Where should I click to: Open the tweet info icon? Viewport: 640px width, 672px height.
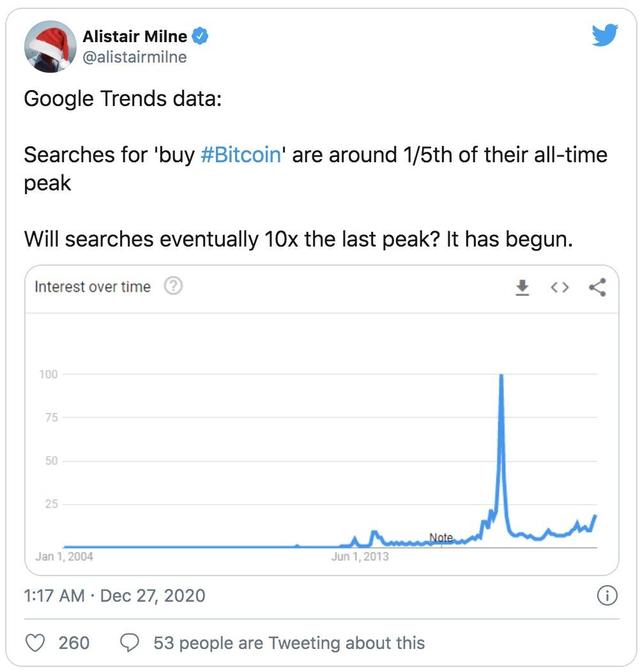click(x=605, y=596)
